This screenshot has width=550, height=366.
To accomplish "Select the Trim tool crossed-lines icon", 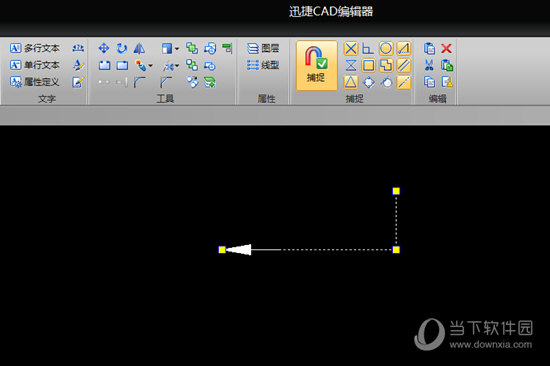I will 168,65.
